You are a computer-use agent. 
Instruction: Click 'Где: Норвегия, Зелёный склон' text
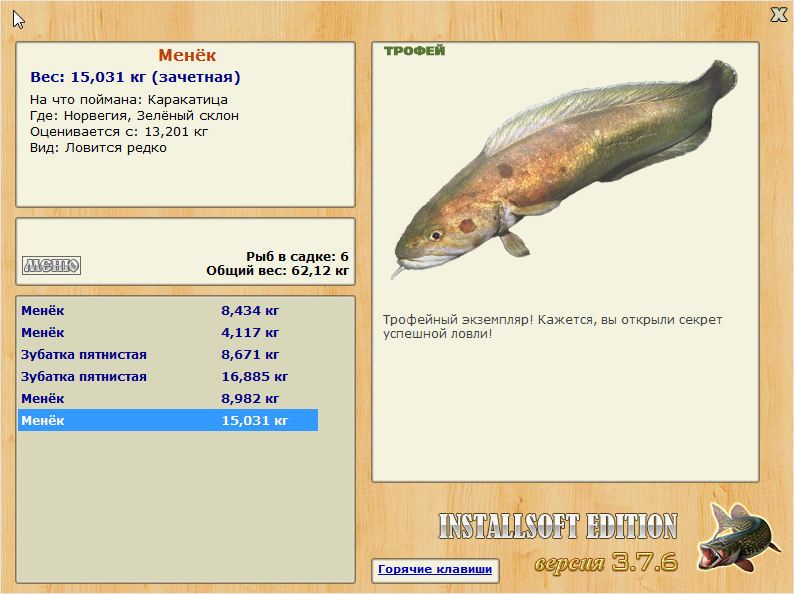pyautogui.click(x=134, y=116)
